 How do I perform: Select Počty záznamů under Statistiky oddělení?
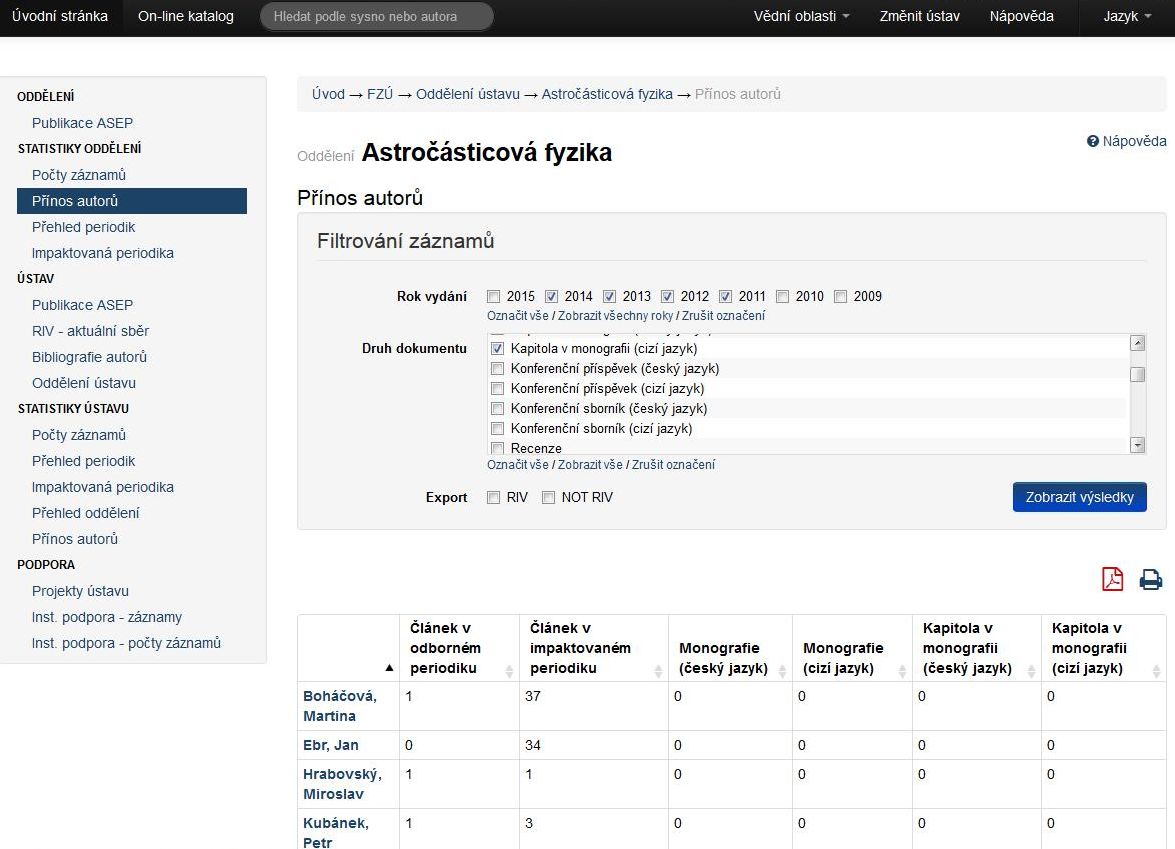pyautogui.click(x=79, y=175)
